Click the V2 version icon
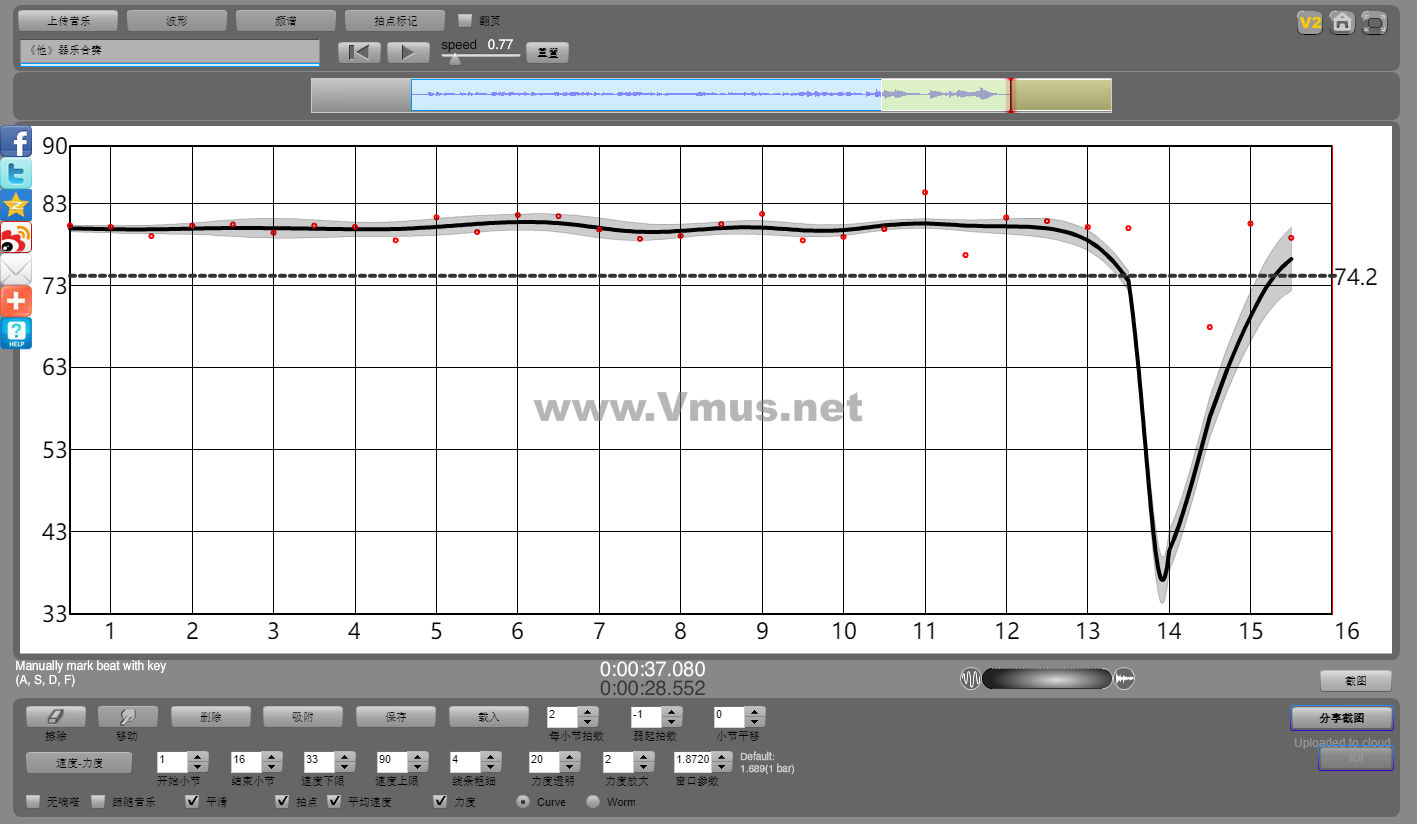 1309,22
